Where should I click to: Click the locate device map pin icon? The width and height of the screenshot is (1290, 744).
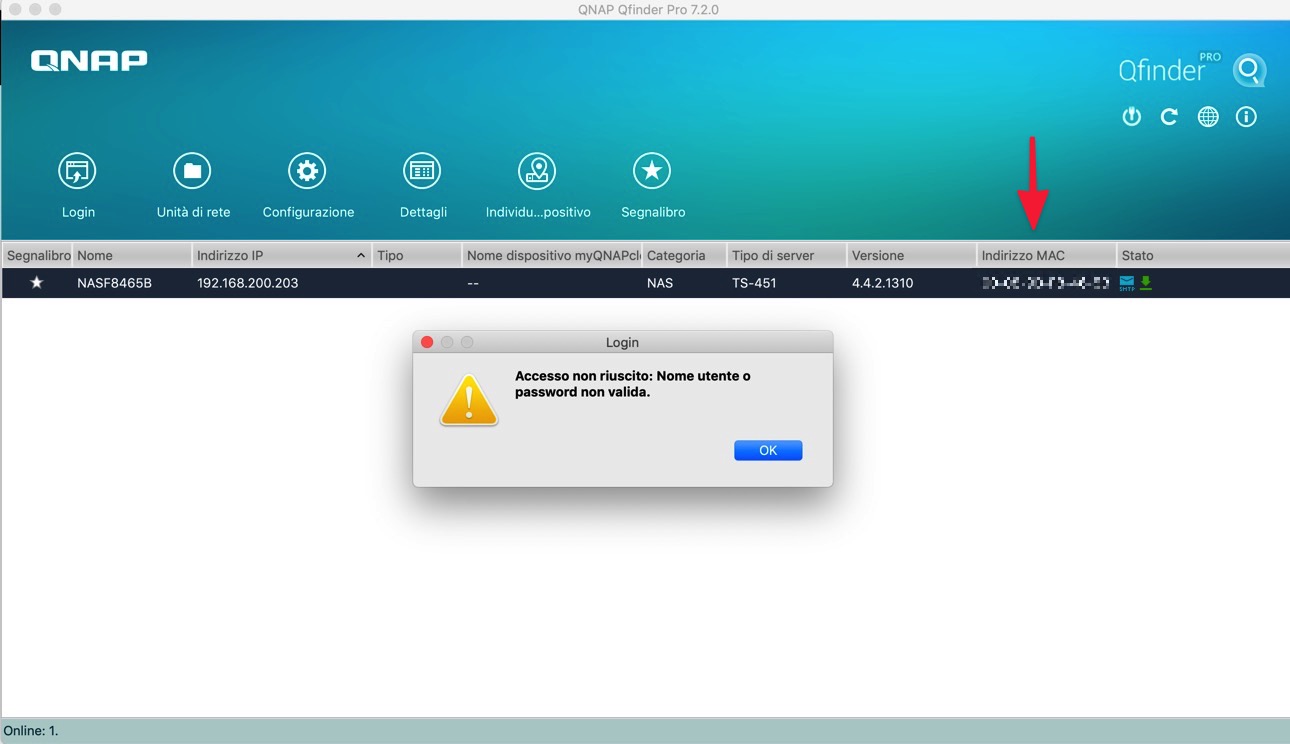tap(537, 172)
